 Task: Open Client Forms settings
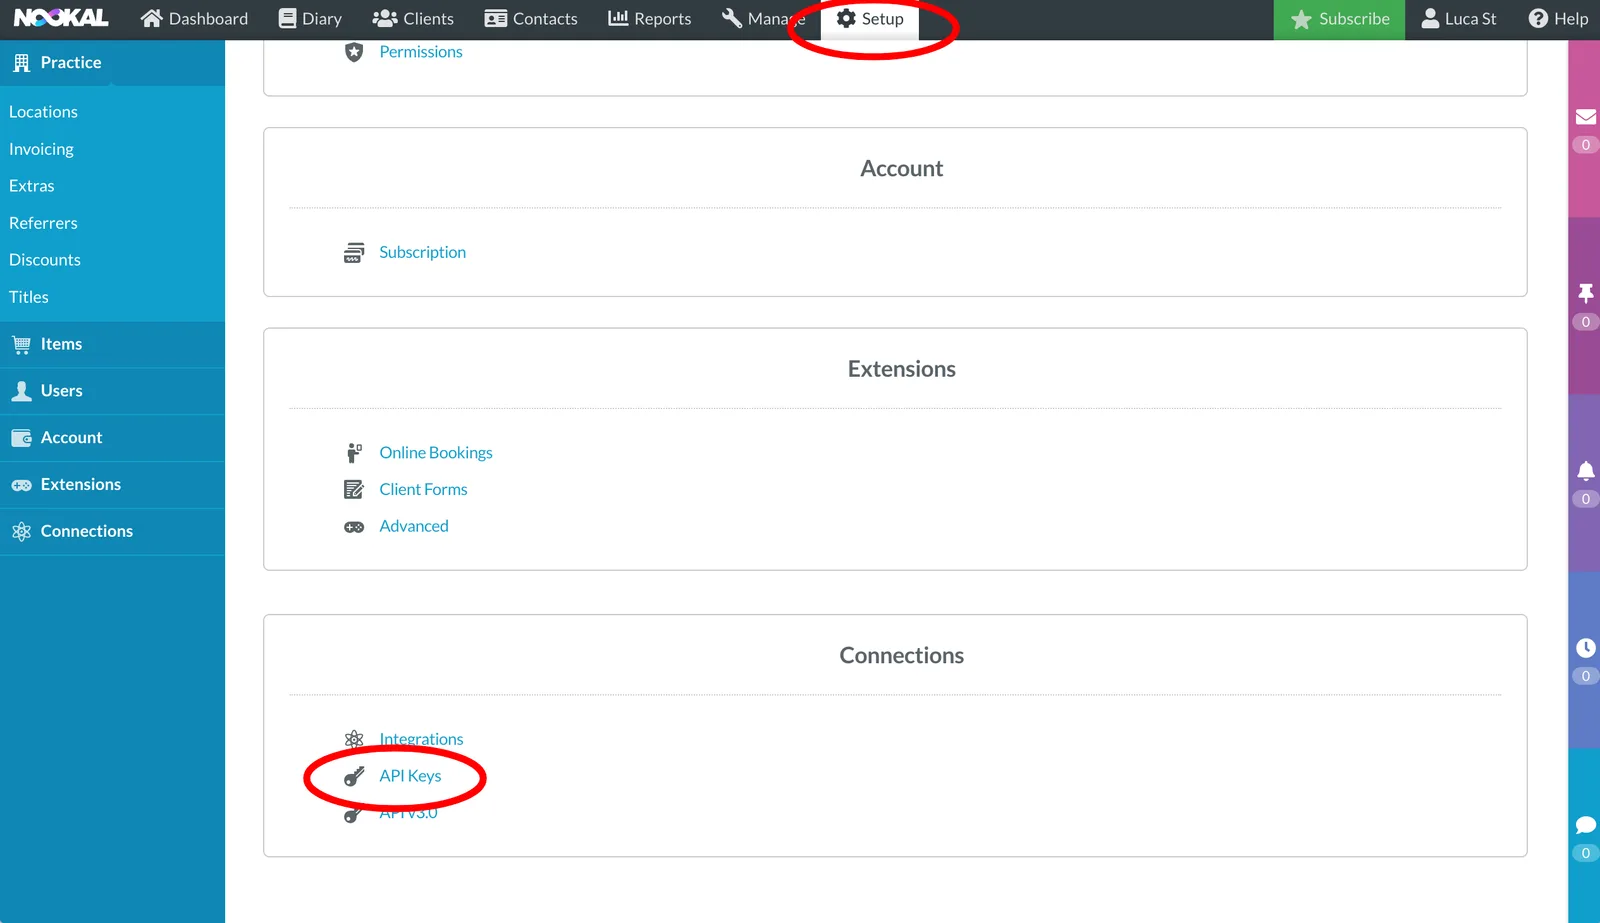click(x=423, y=489)
